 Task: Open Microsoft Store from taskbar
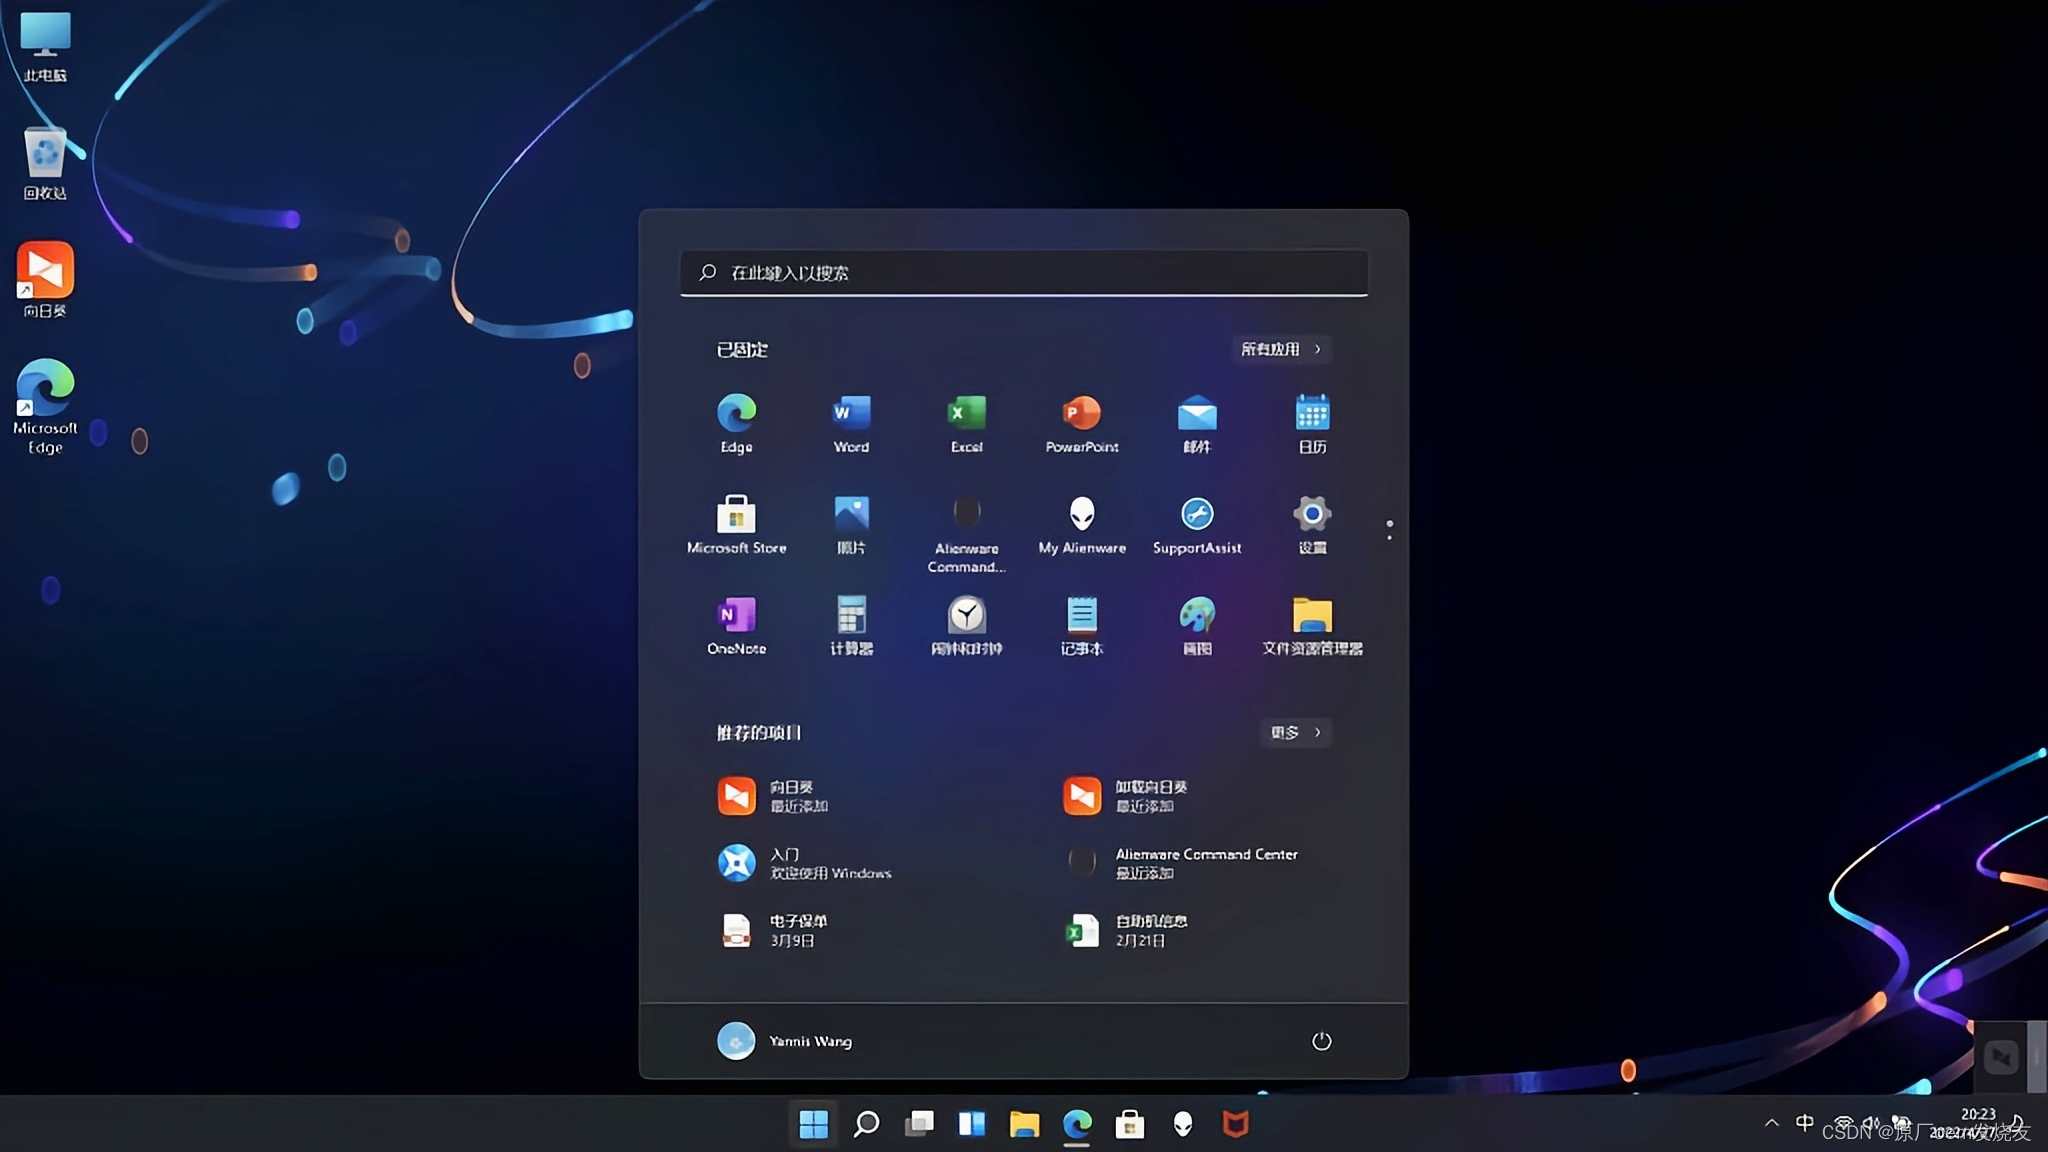pyautogui.click(x=1130, y=1124)
